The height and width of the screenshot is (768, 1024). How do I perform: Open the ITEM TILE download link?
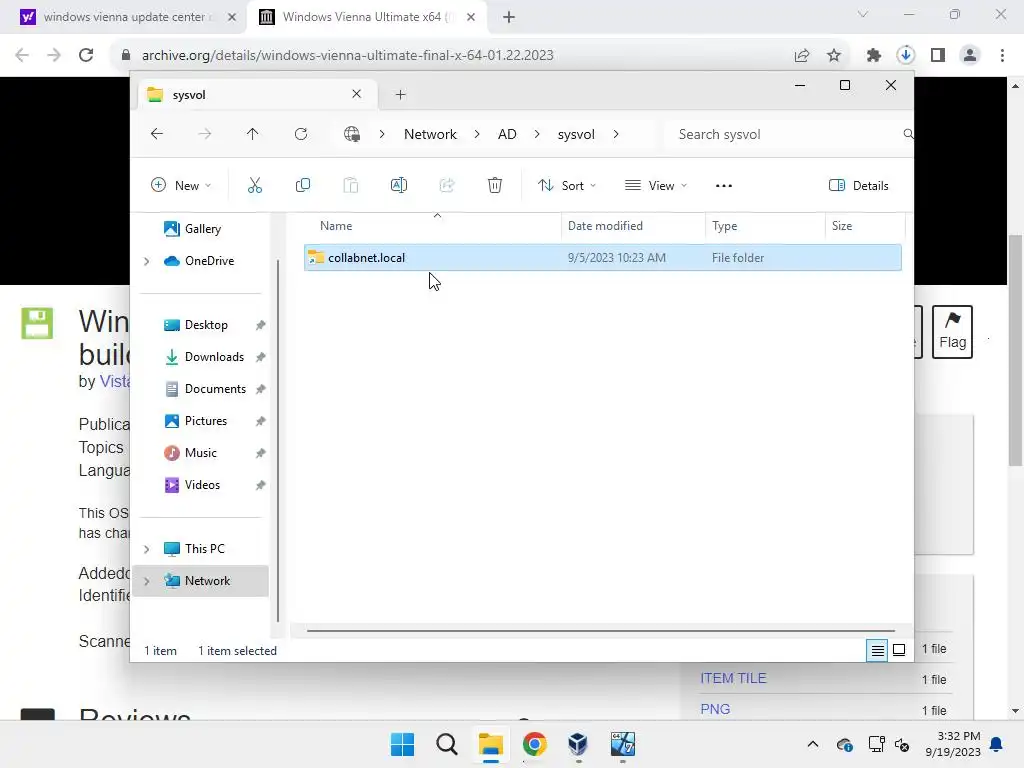click(733, 679)
